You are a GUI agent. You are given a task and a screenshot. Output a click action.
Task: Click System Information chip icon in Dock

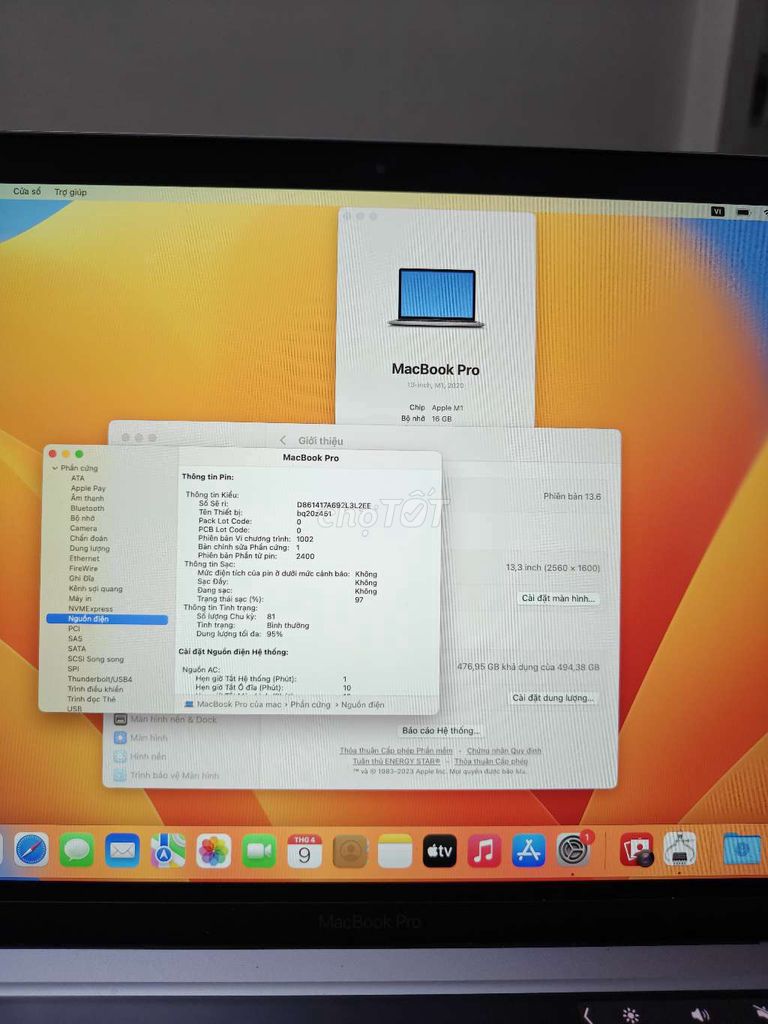pyautogui.click(x=680, y=848)
